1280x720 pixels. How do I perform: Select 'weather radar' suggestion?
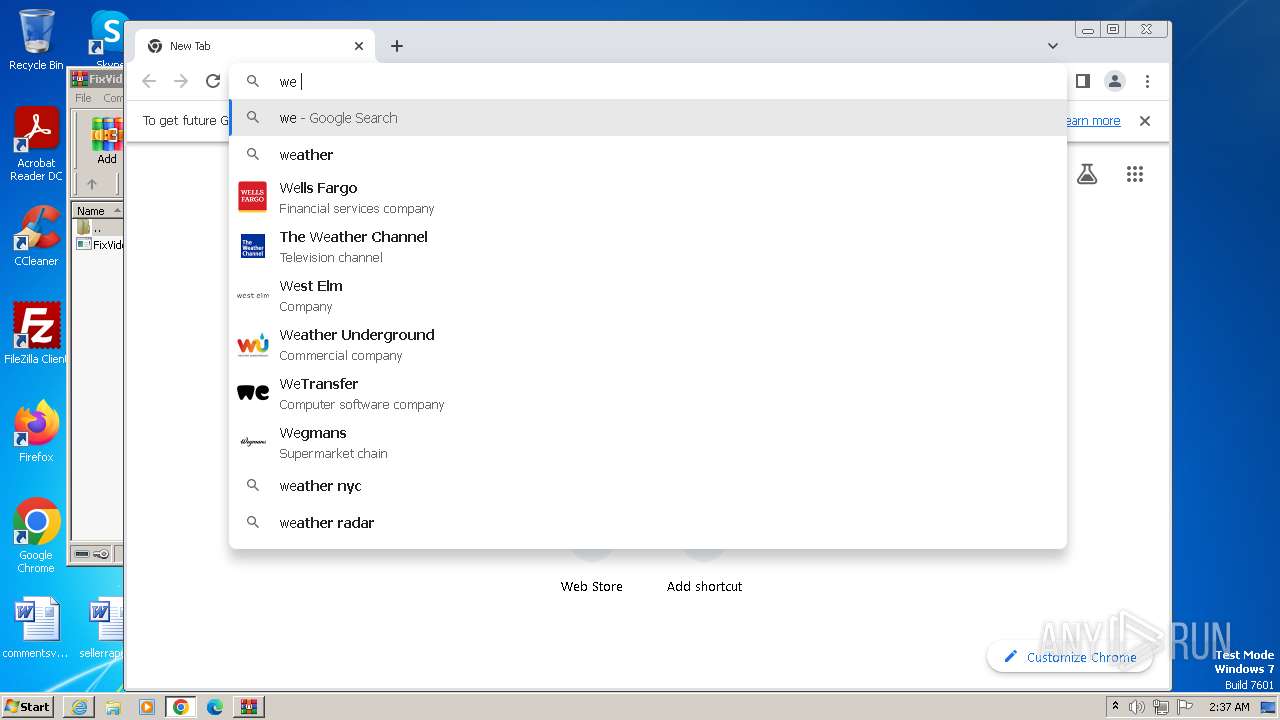tap(648, 523)
